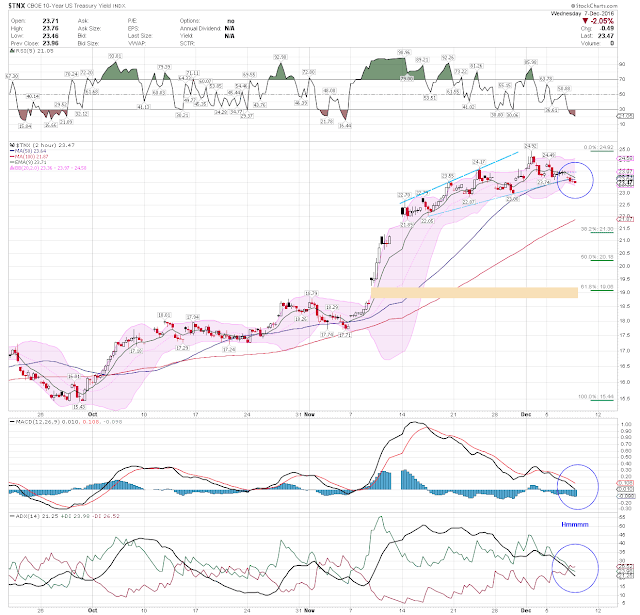The width and height of the screenshot is (640, 615).
Task: Click the orange support zone rectangle
Action: click(x=474, y=293)
